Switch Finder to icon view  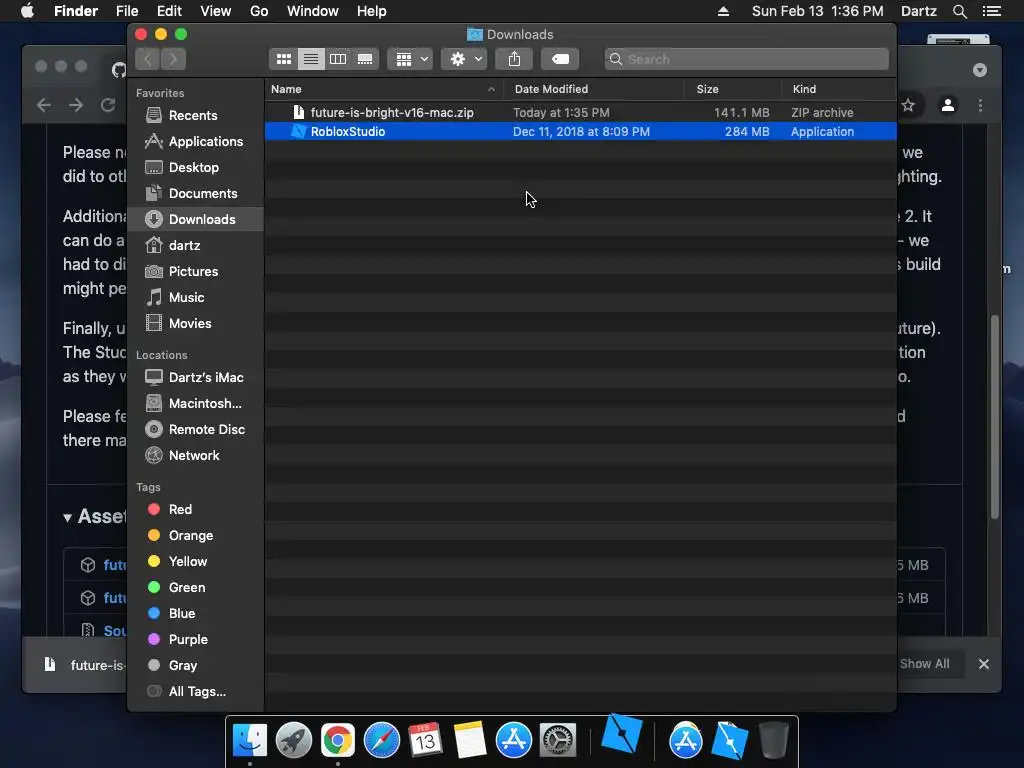(283, 59)
